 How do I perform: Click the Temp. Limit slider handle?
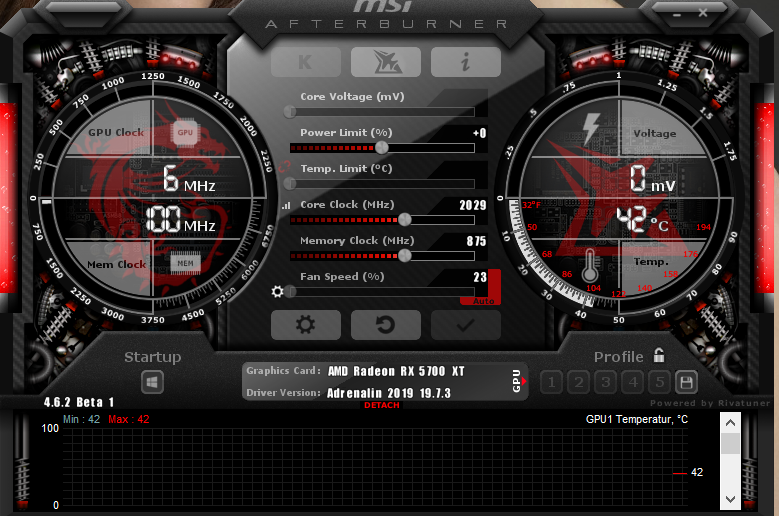point(290,184)
